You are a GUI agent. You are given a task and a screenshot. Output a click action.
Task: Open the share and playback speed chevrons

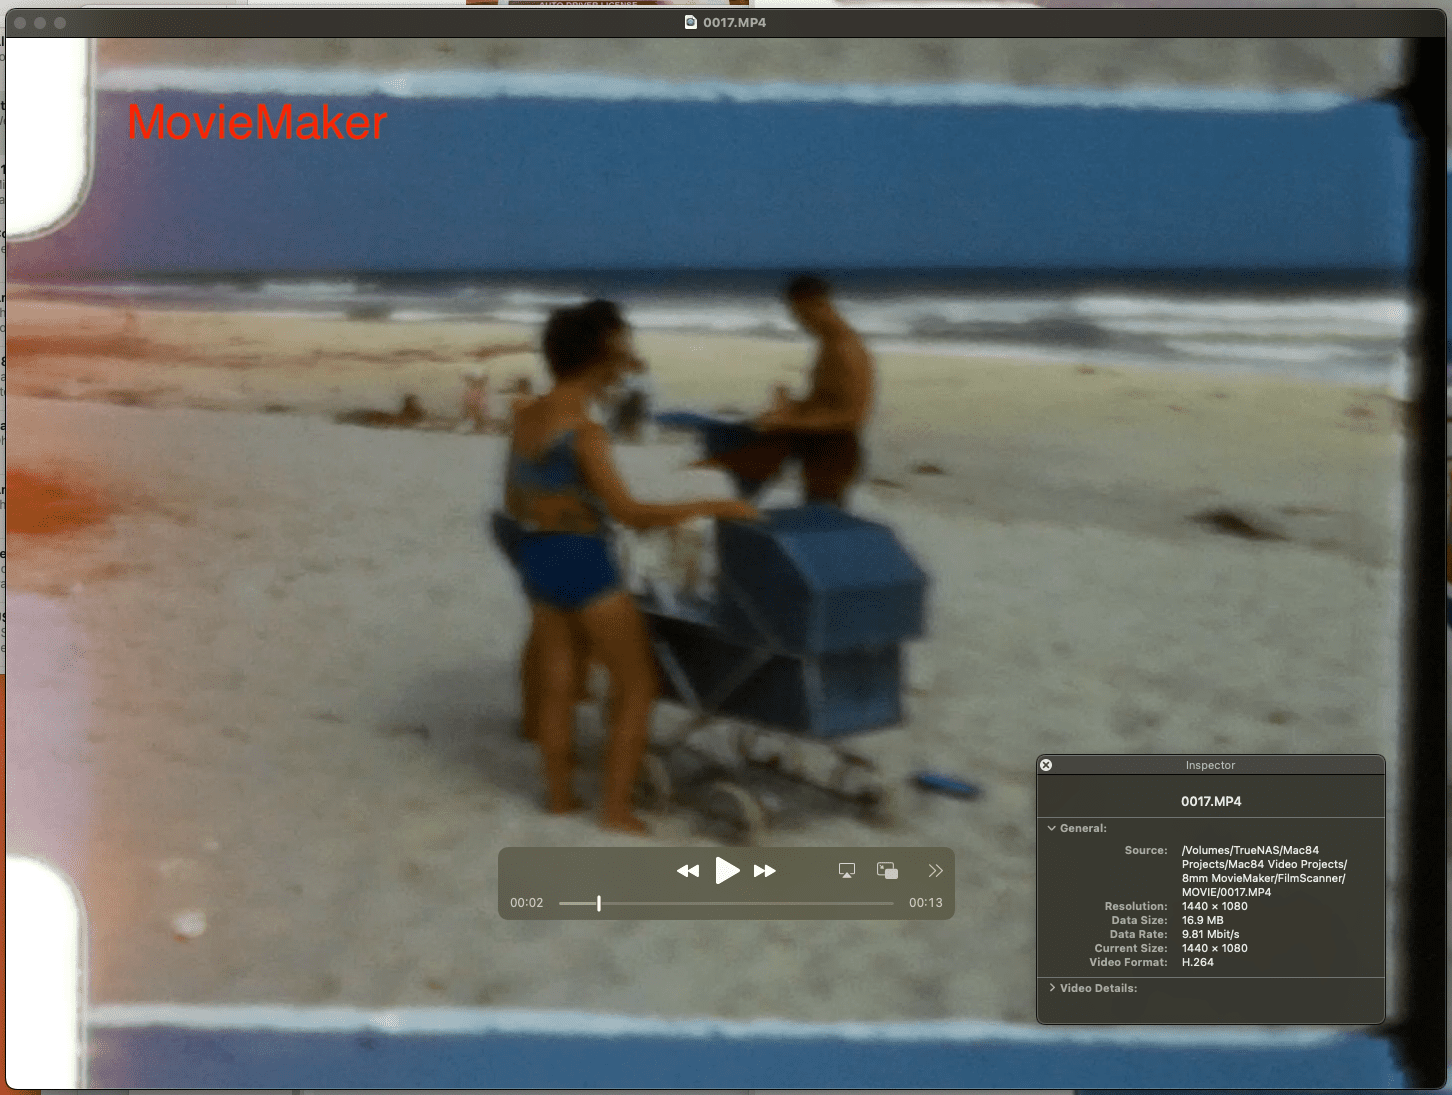[x=935, y=871]
